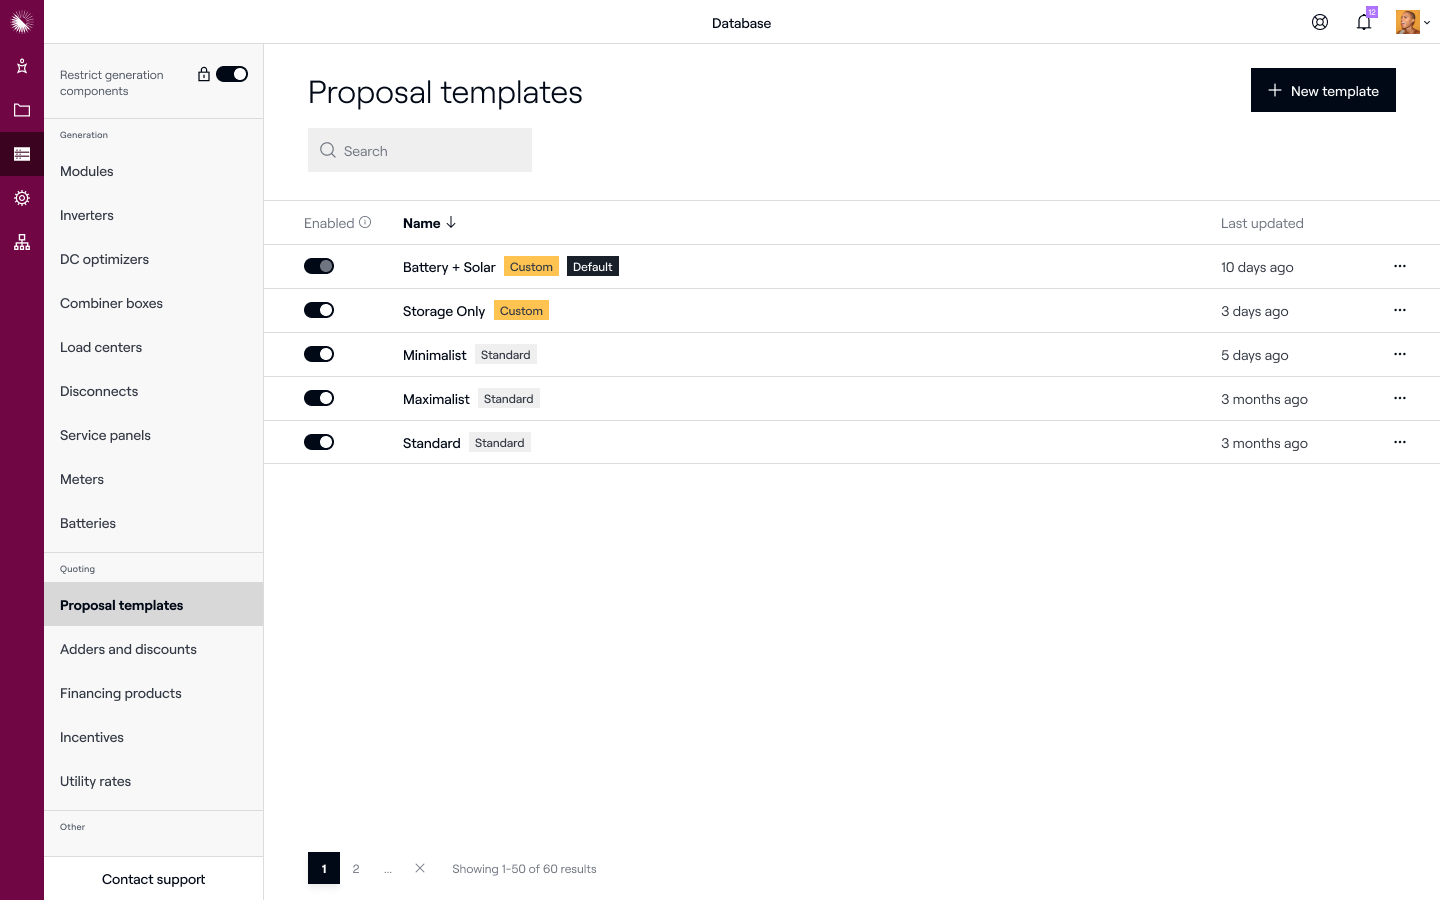Toggle Restrict generation components switch
The image size is (1440, 900).
tap(232, 74)
